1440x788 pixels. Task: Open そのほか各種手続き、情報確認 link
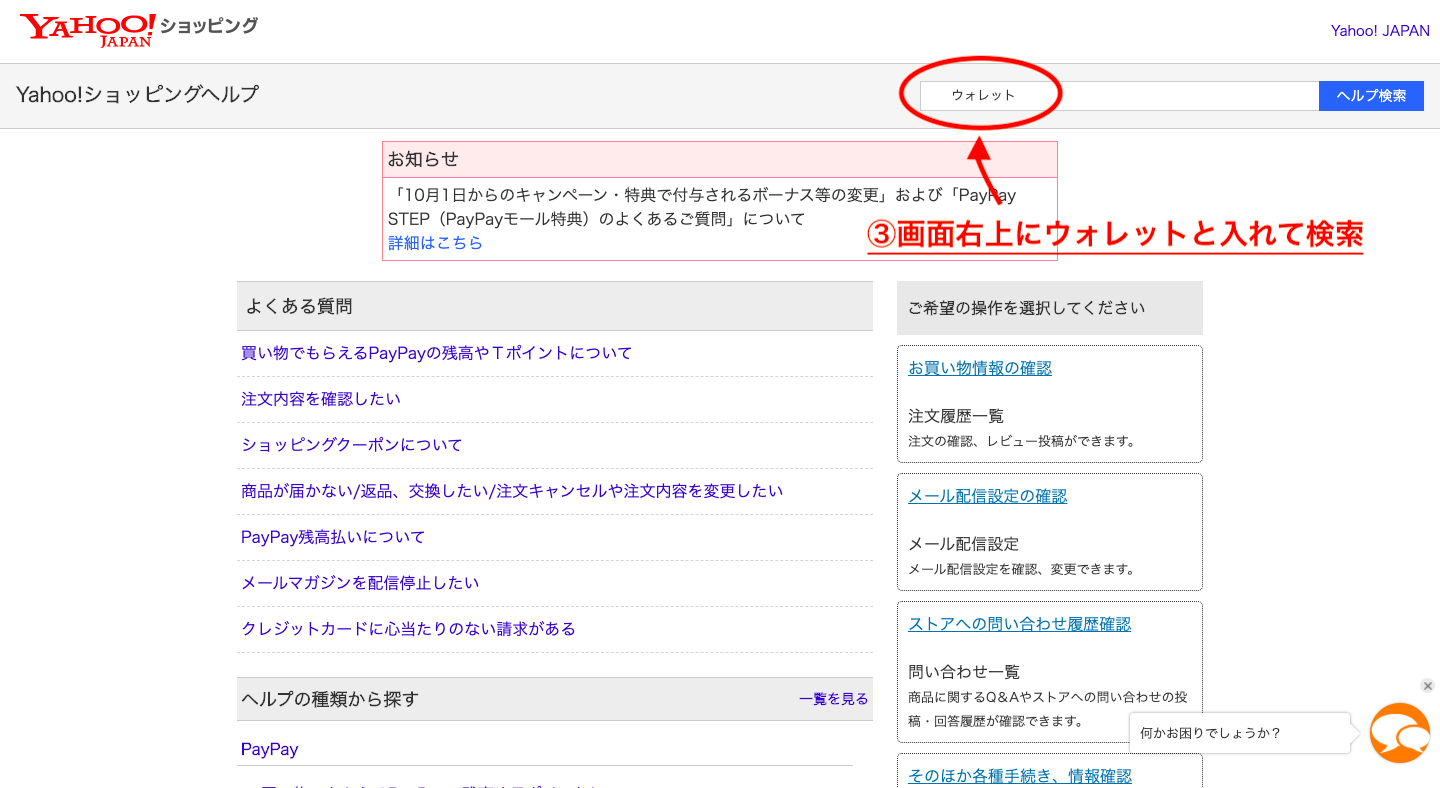click(x=1019, y=776)
